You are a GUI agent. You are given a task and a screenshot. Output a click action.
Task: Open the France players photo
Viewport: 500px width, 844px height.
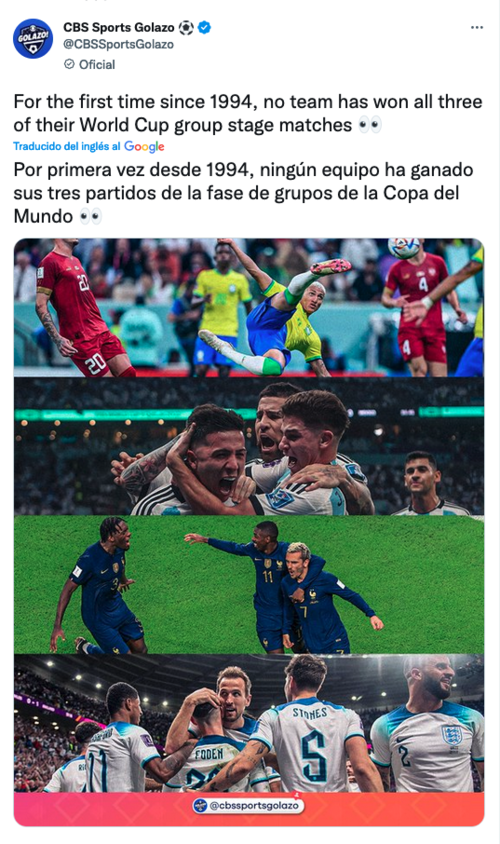pyautogui.click(x=249, y=585)
